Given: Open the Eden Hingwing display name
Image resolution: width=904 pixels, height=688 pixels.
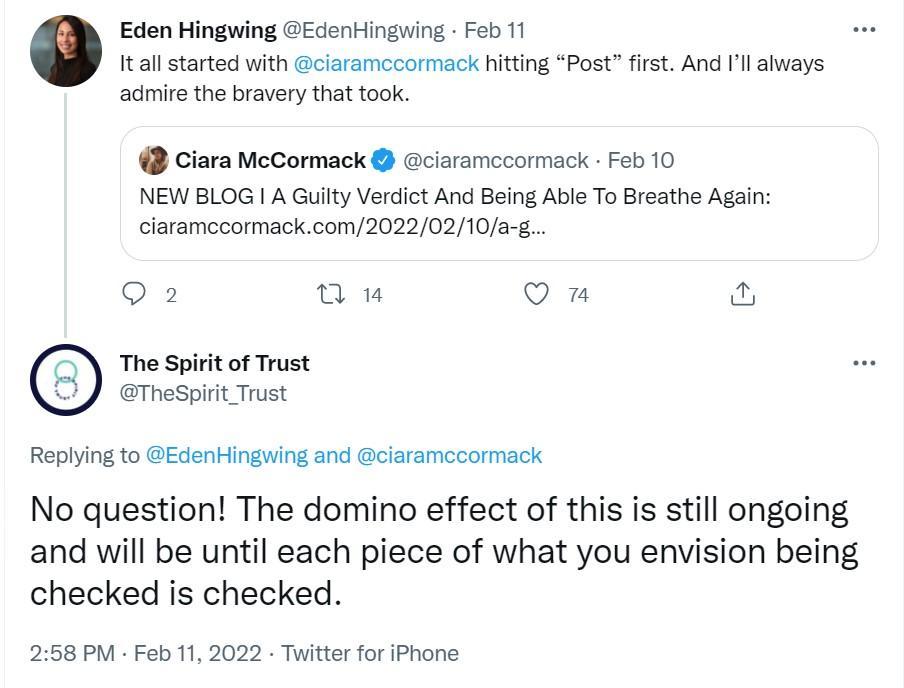Looking at the screenshot, I should tap(198, 30).
